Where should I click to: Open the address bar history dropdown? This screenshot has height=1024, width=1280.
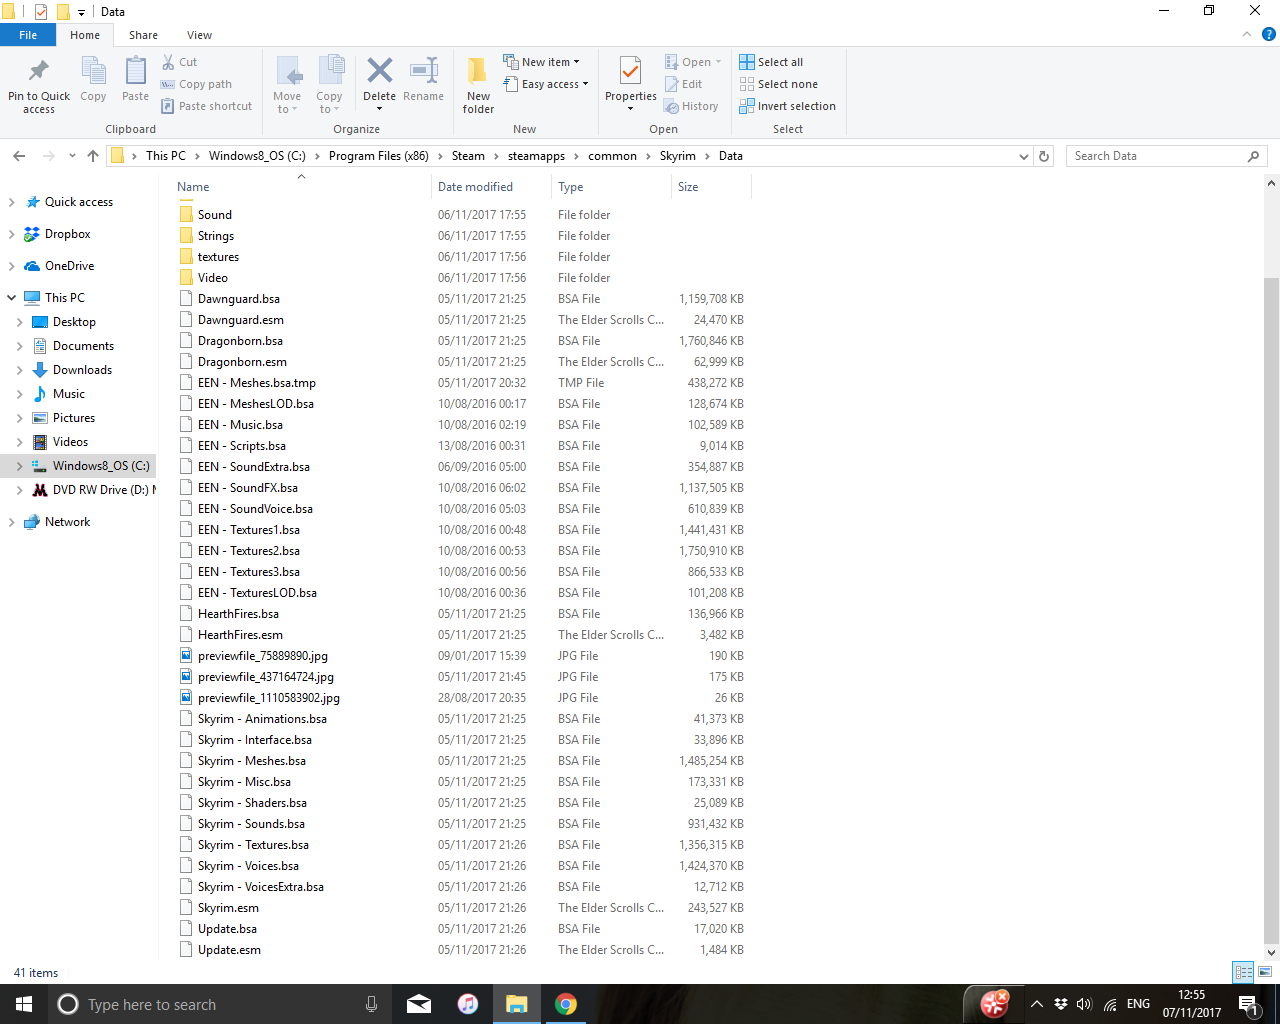coord(1023,156)
